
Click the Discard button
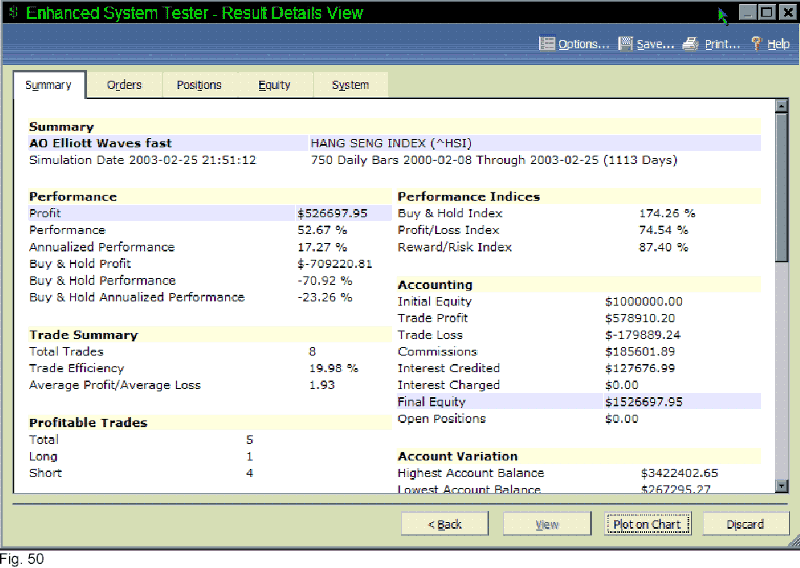point(745,524)
